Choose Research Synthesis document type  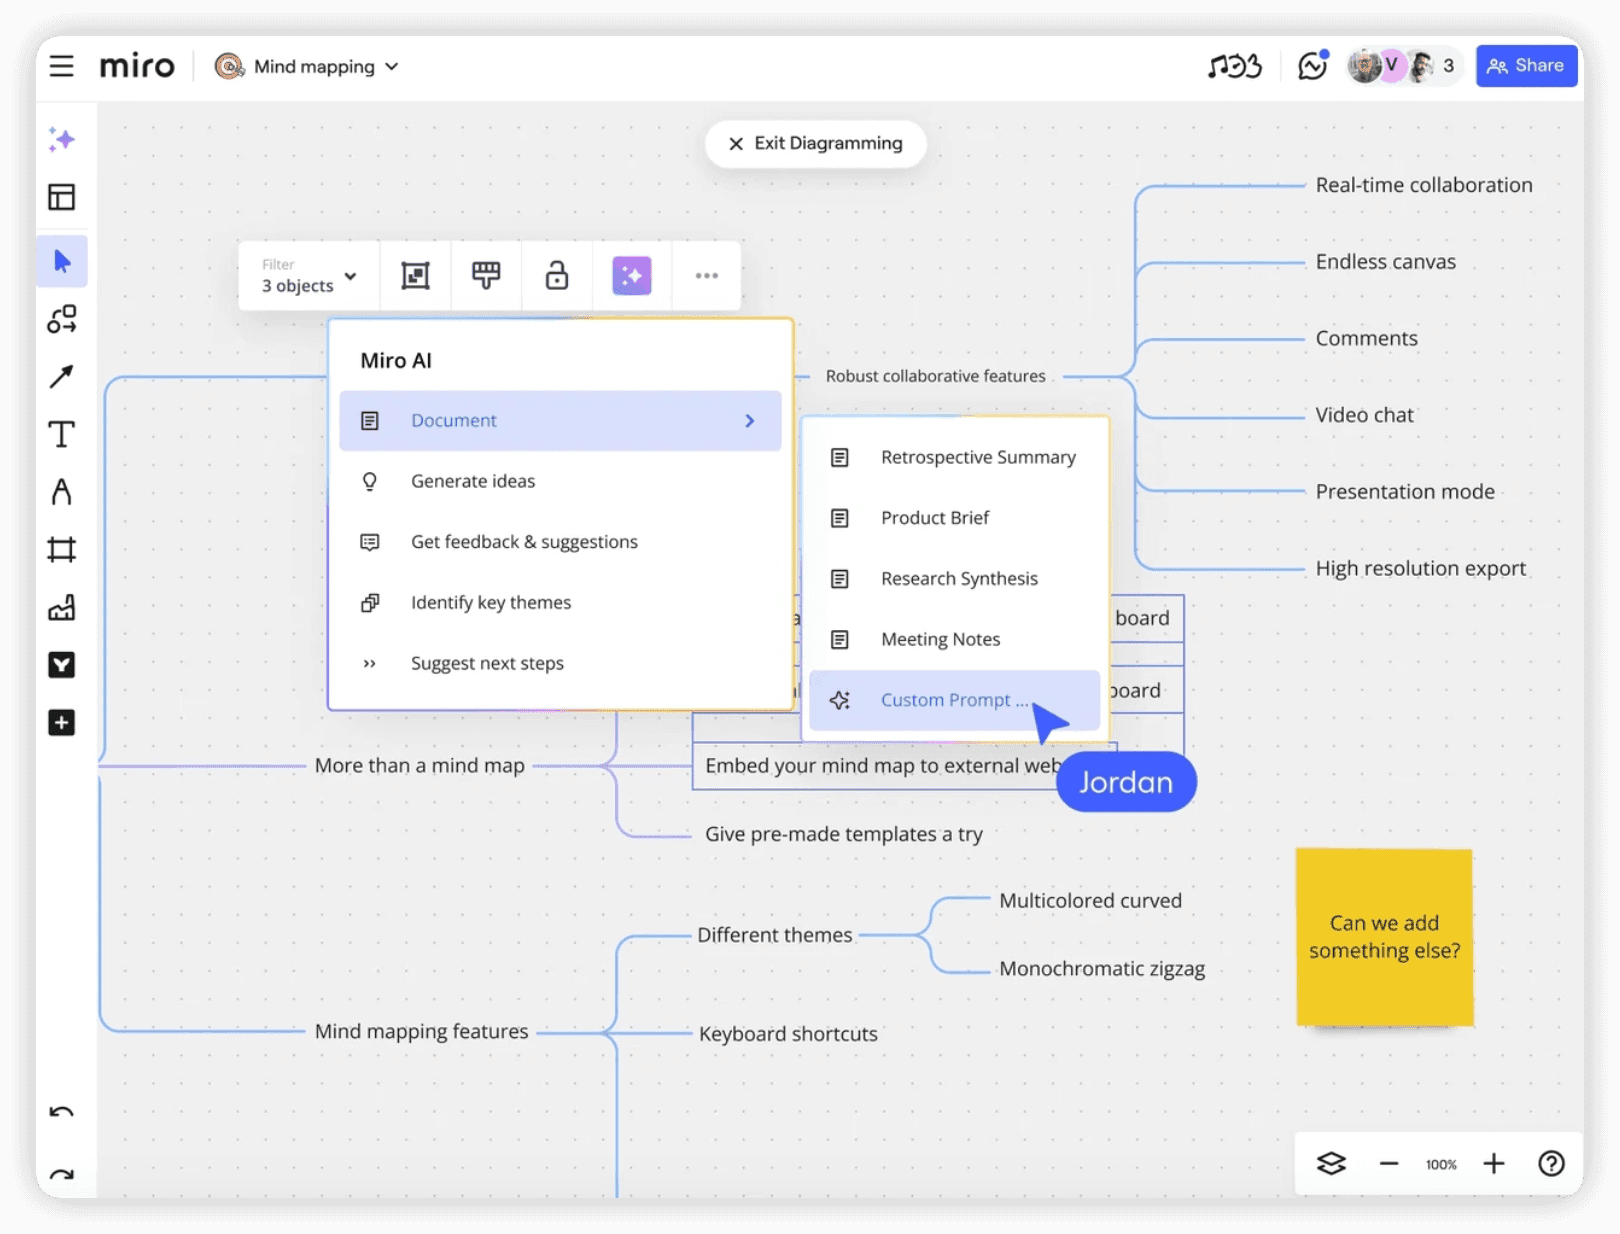pyautogui.click(x=955, y=579)
